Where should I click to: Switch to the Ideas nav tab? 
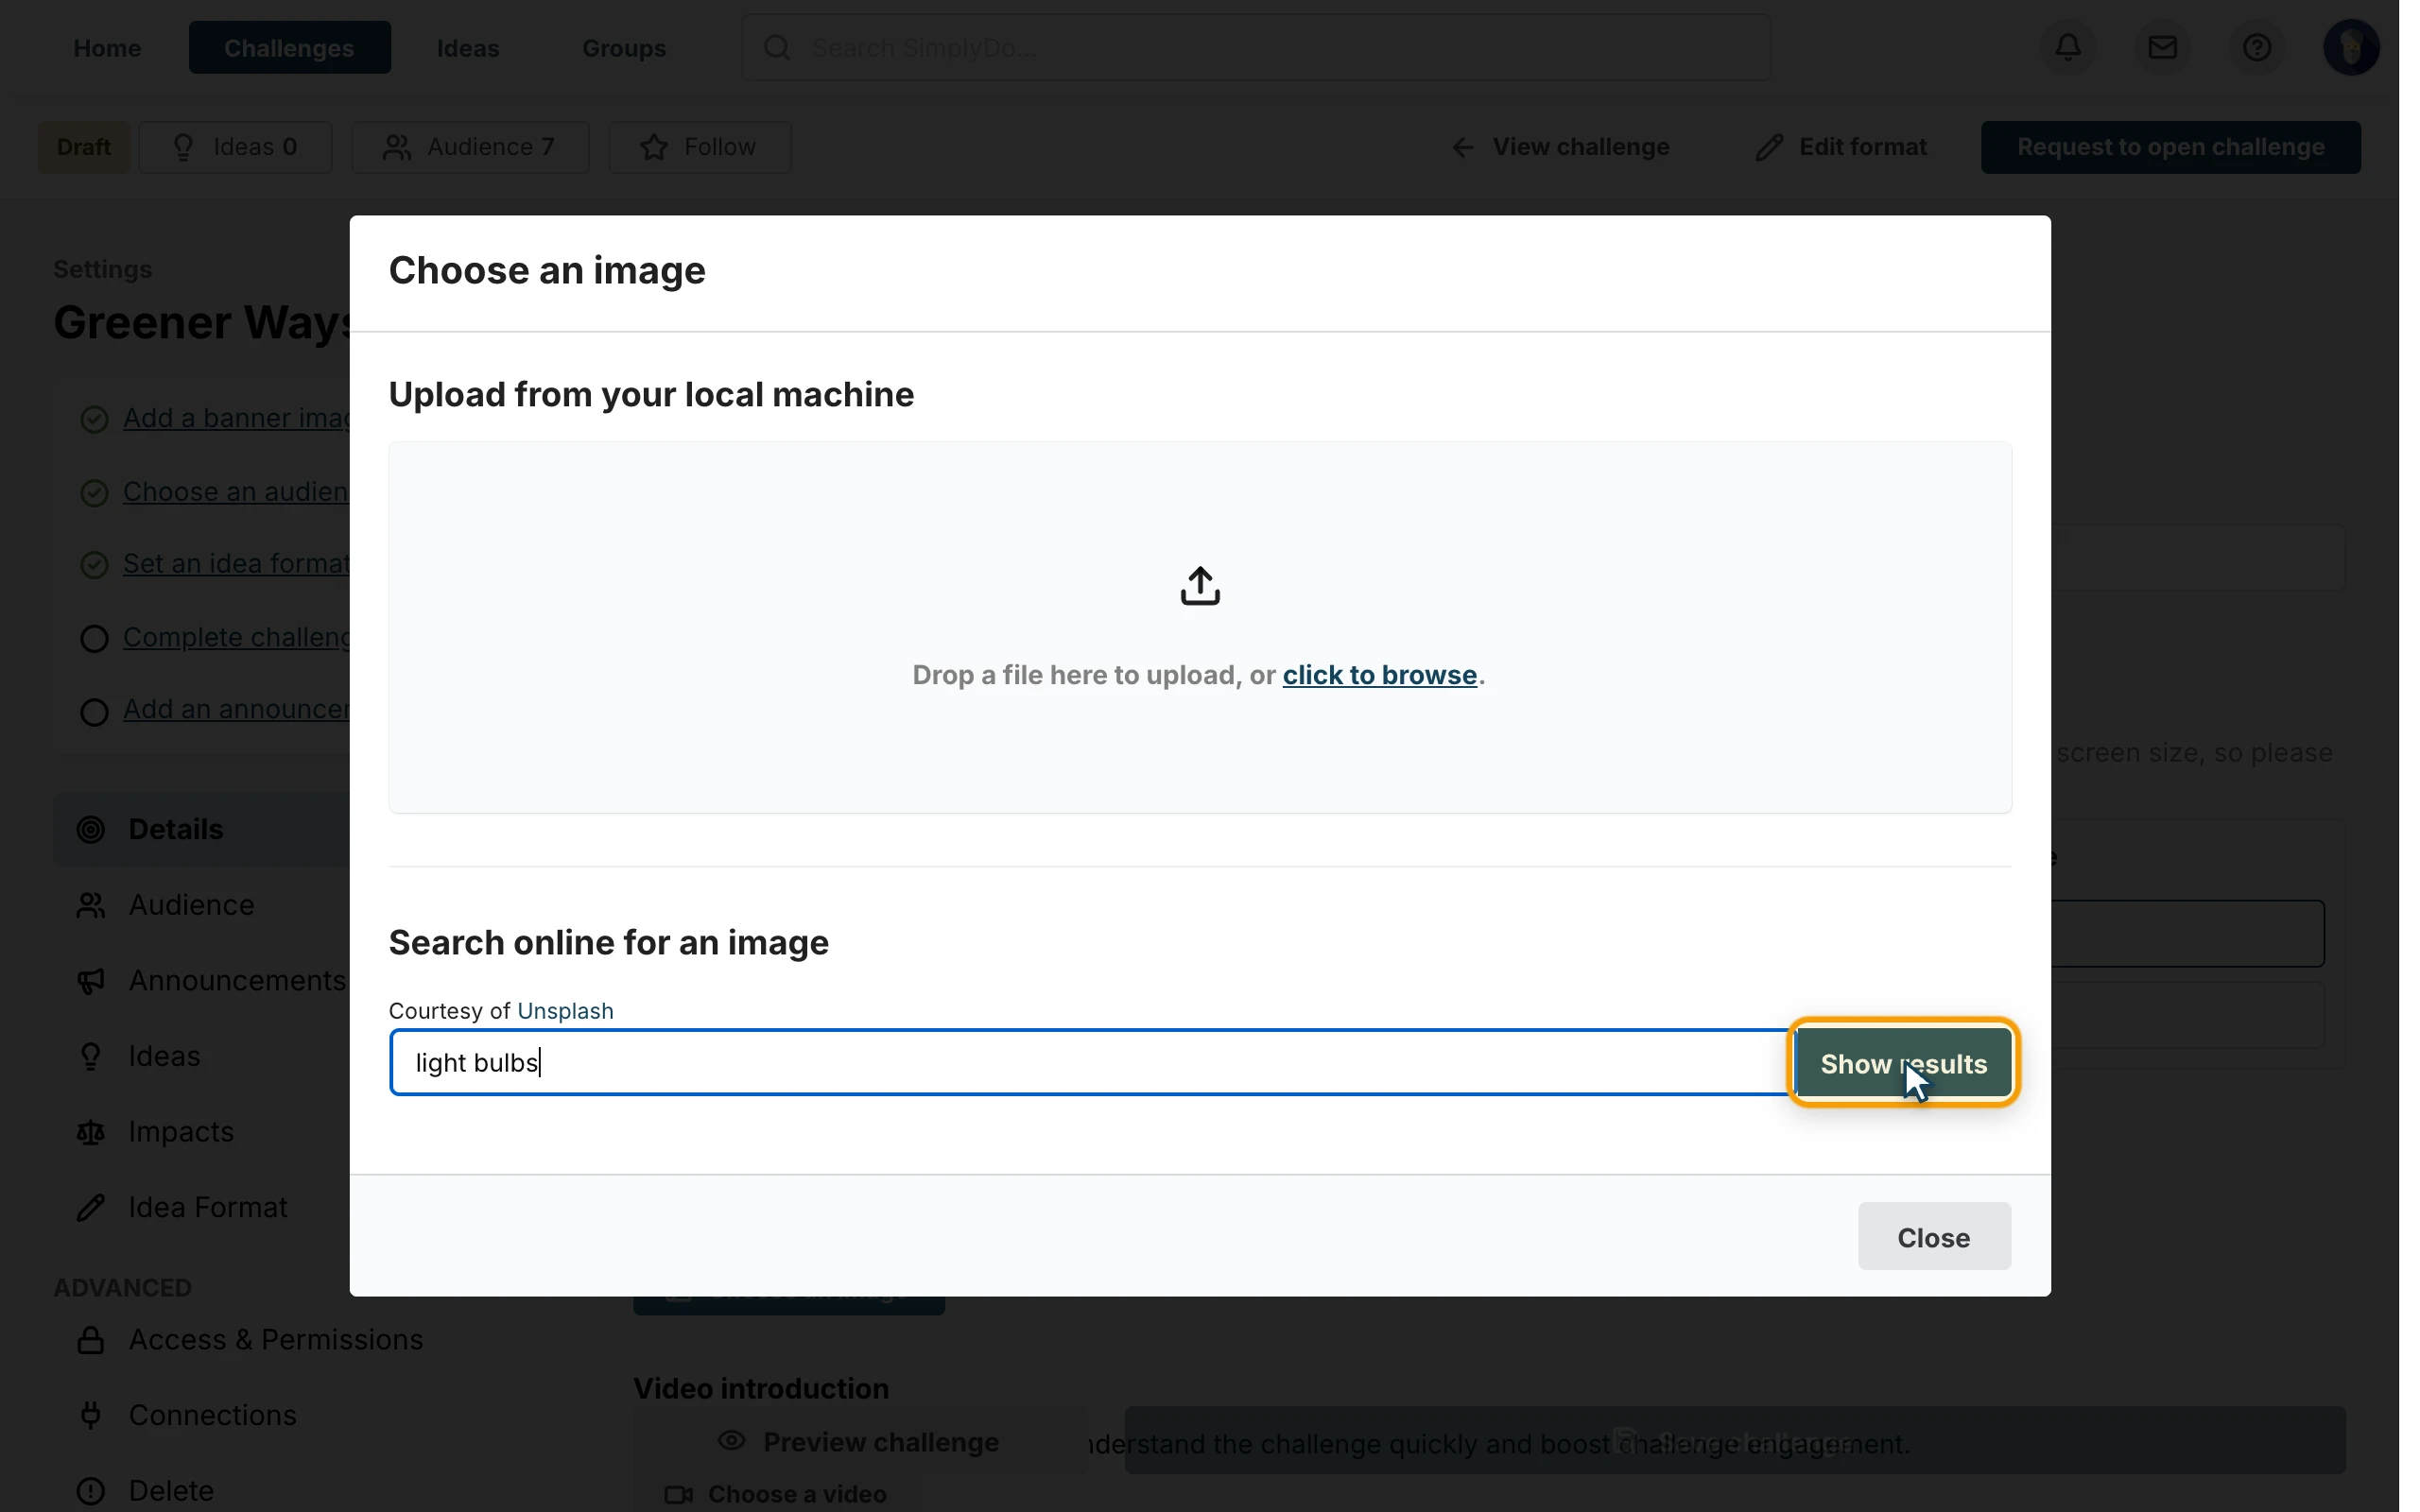point(468,47)
